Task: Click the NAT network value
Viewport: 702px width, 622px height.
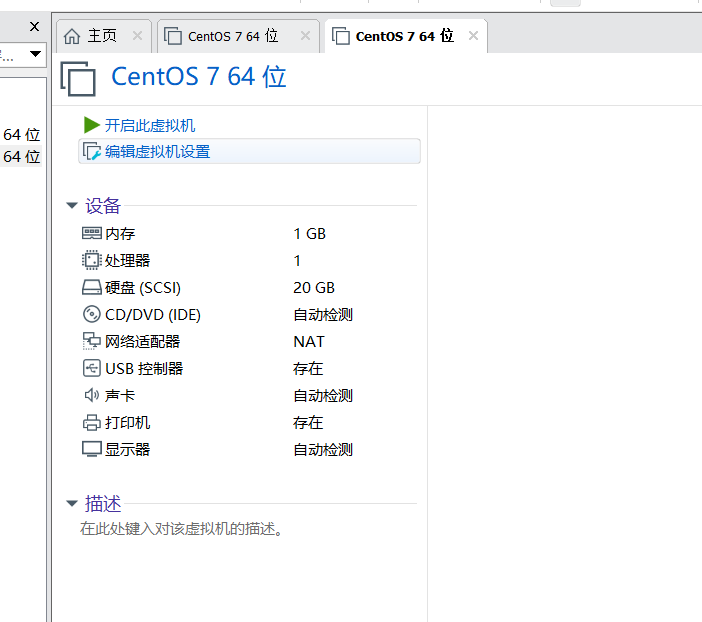Action: 309,342
